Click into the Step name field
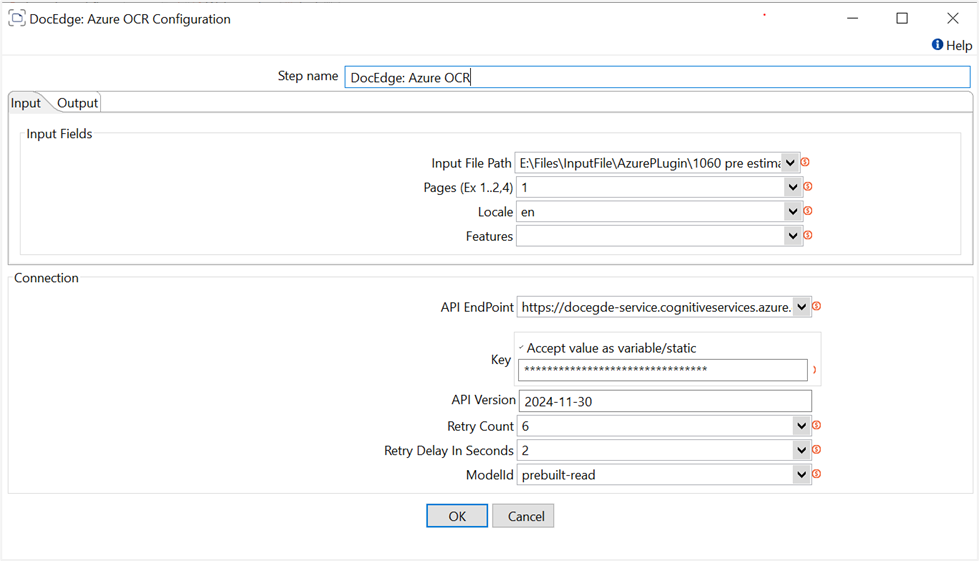 point(657,77)
